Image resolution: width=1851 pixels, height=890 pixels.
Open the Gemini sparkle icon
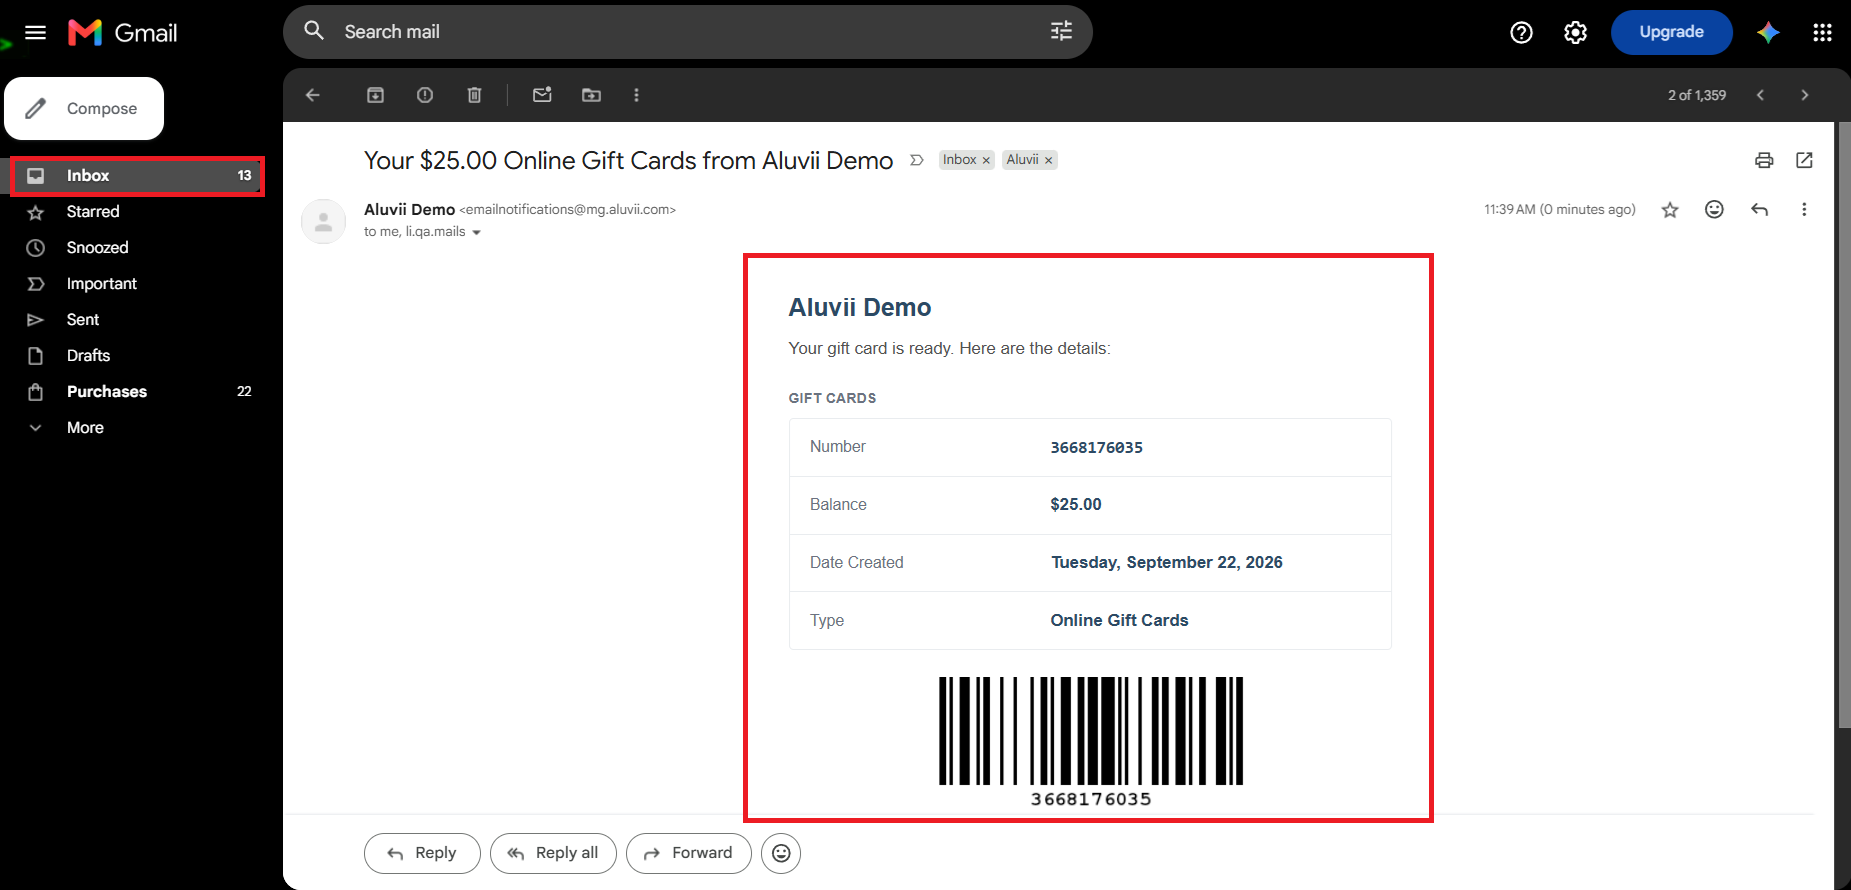coord(1768,32)
